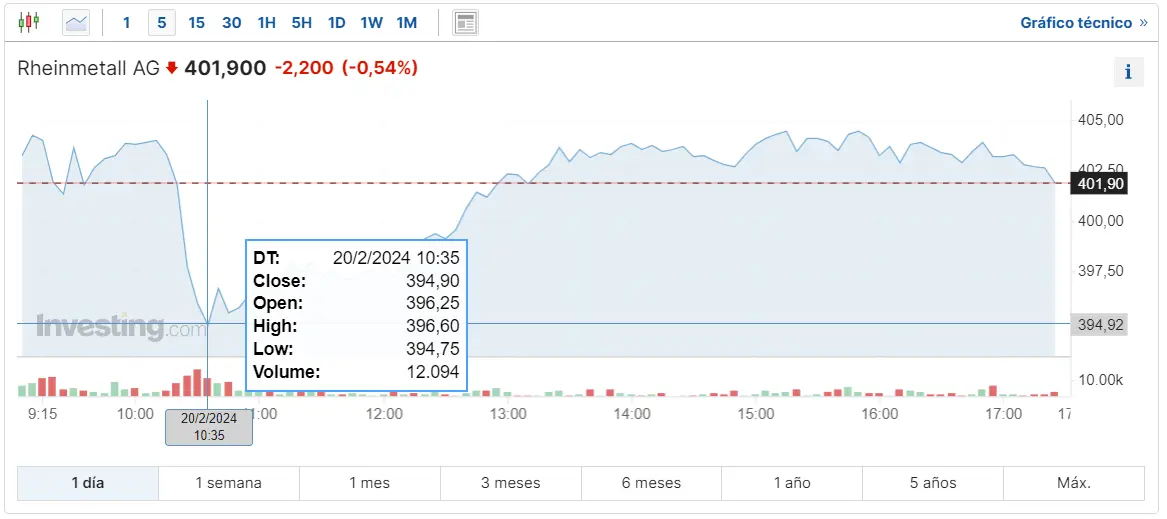Screen dimensions: 1167x519
Task: Show the 1 año range
Action: (x=792, y=483)
